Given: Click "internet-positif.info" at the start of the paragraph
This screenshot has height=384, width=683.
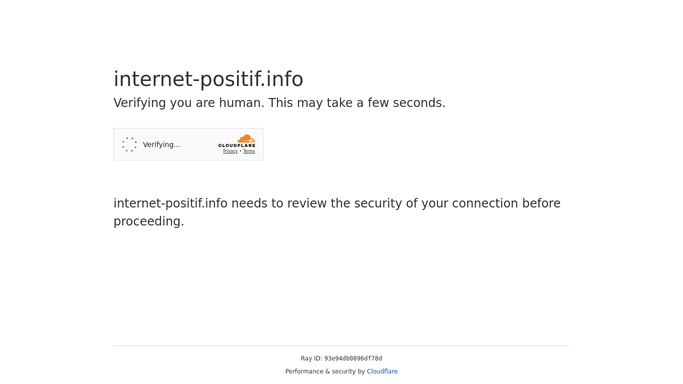Looking at the screenshot, I should 170,204.
